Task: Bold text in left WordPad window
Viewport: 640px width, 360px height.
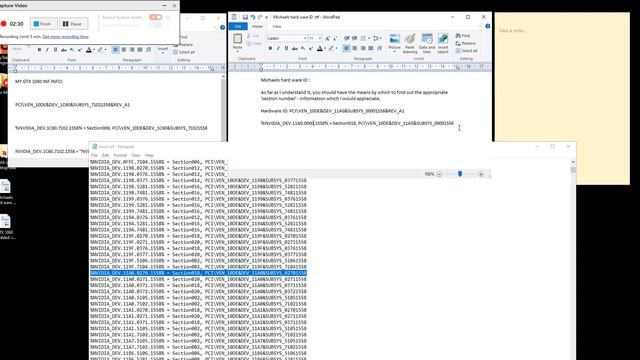Action: tap(39, 50)
